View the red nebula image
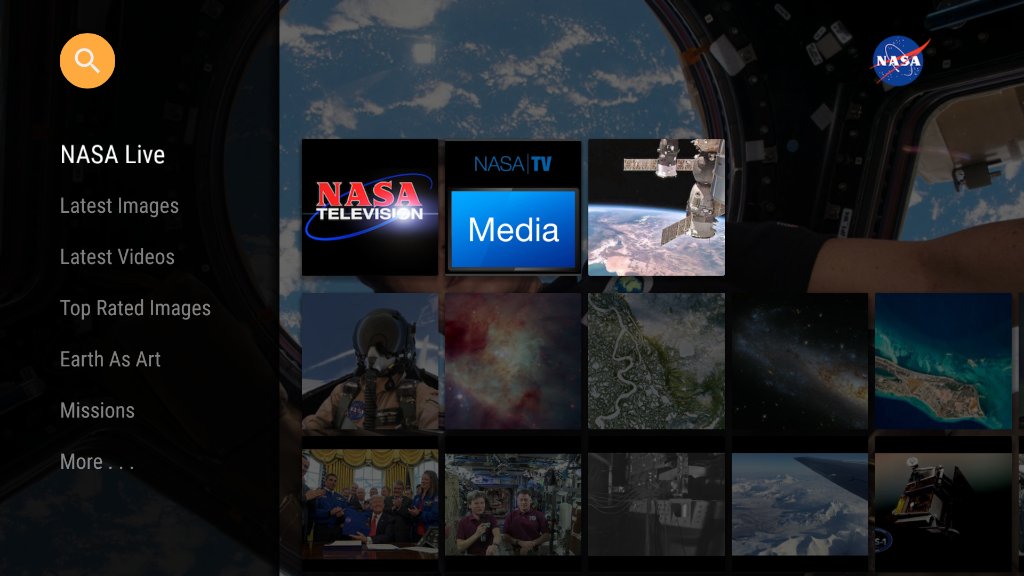Screen dimensions: 1024x576 point(513,361)
